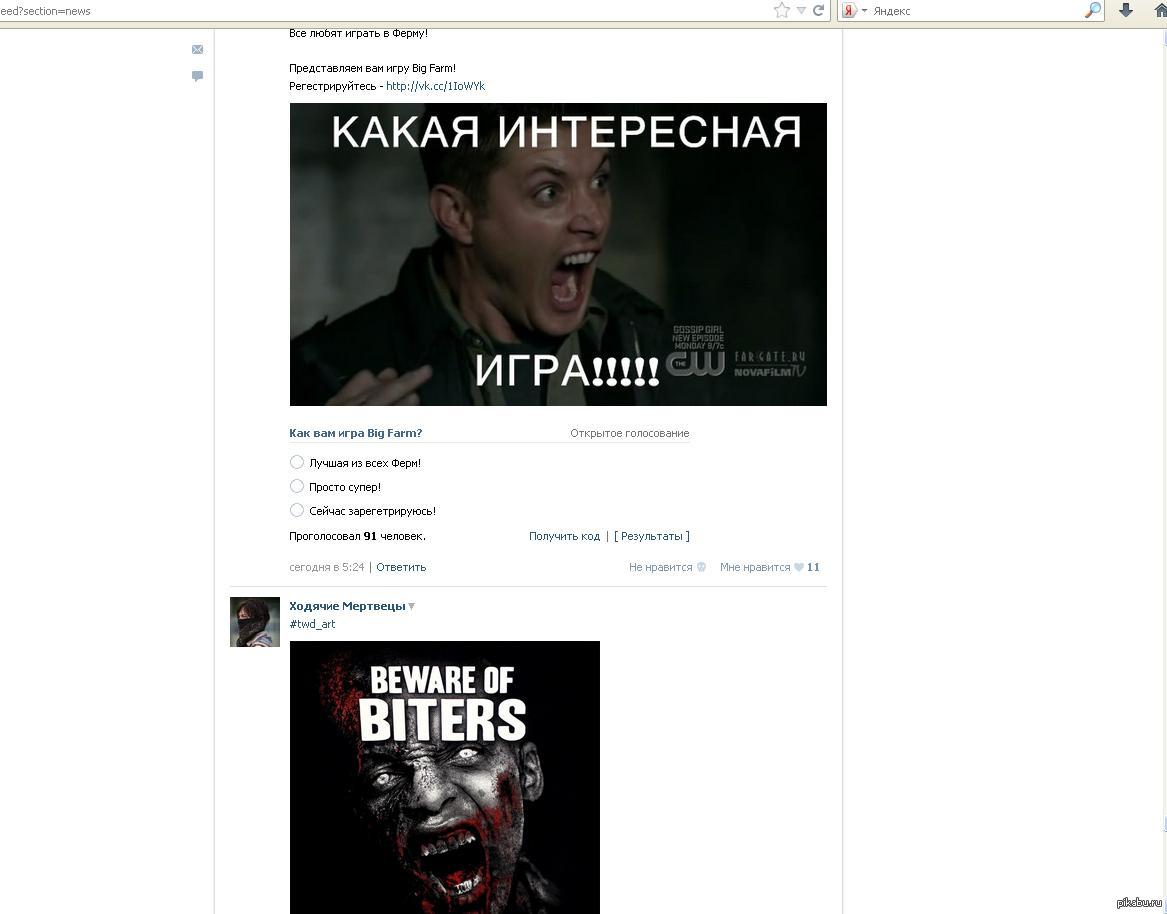Open the vk.cc/1IoWYk registration link
The image size is (1167, 914).
pos(435,86)
